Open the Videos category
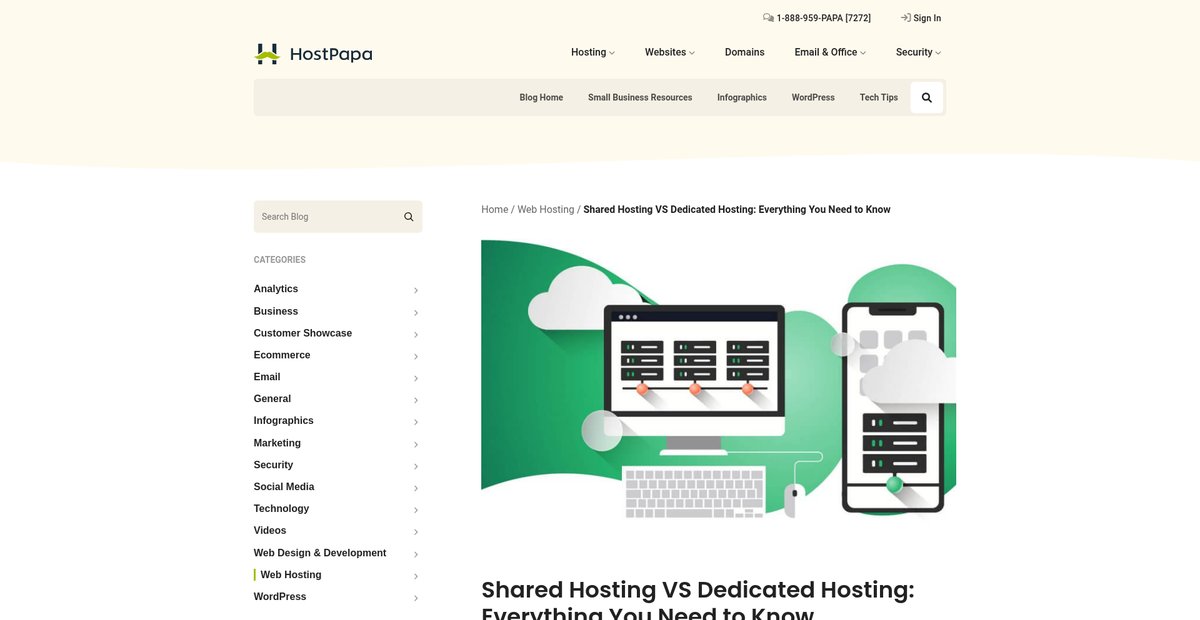This screenshot has height=620, width=1200. [x=270, y=531]
